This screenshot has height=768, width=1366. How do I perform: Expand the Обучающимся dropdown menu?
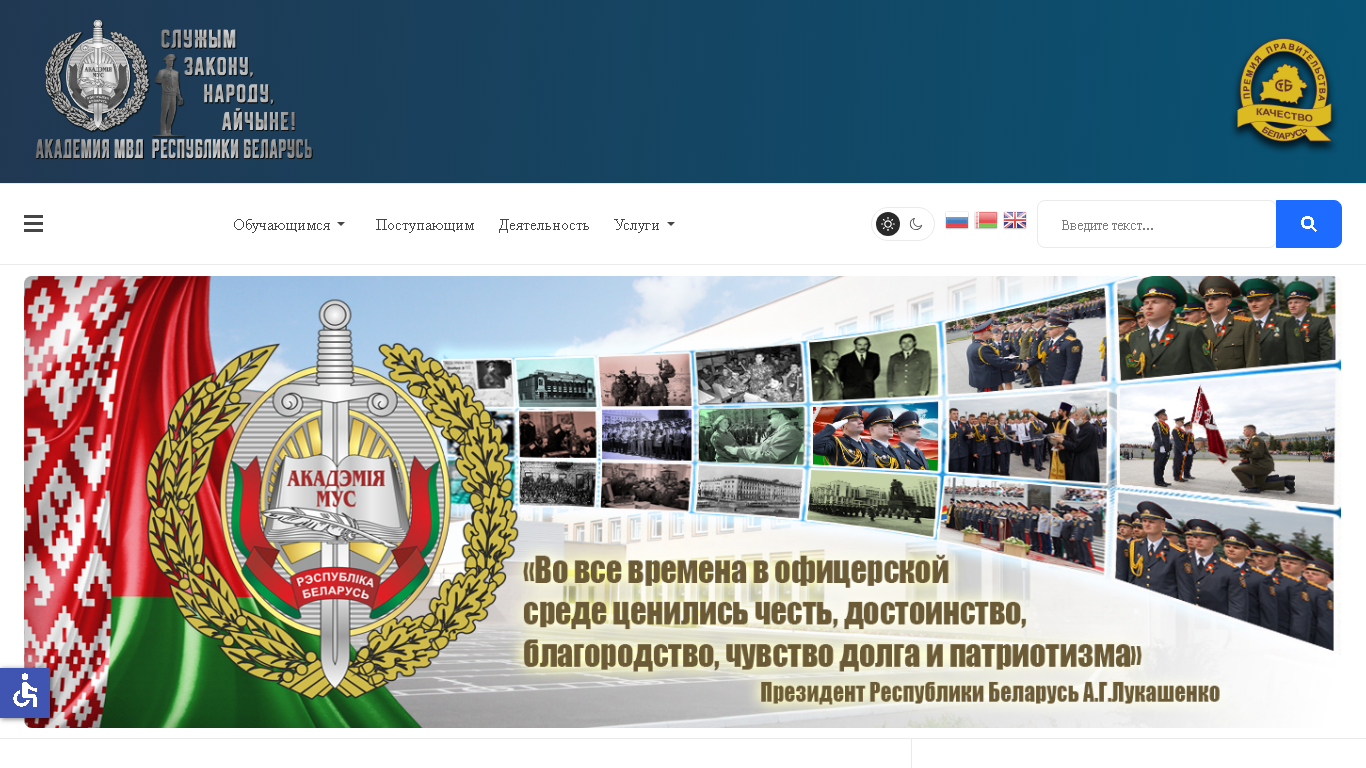click(289, 225)
